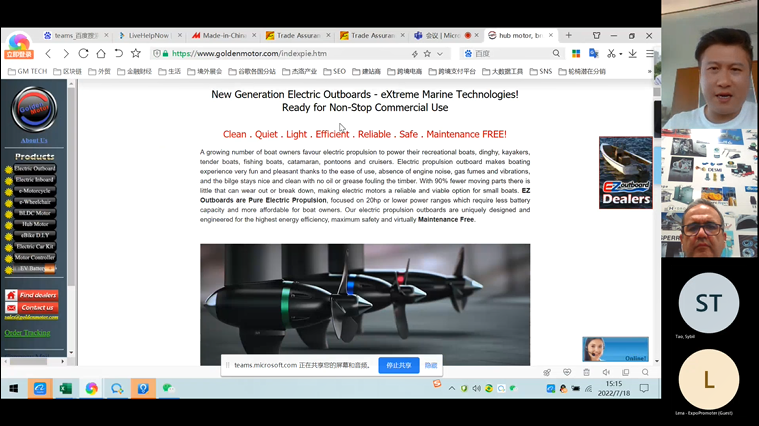Open the EZ Outboard Dealers banner
The image size is (759, 426).
point(625,173)
